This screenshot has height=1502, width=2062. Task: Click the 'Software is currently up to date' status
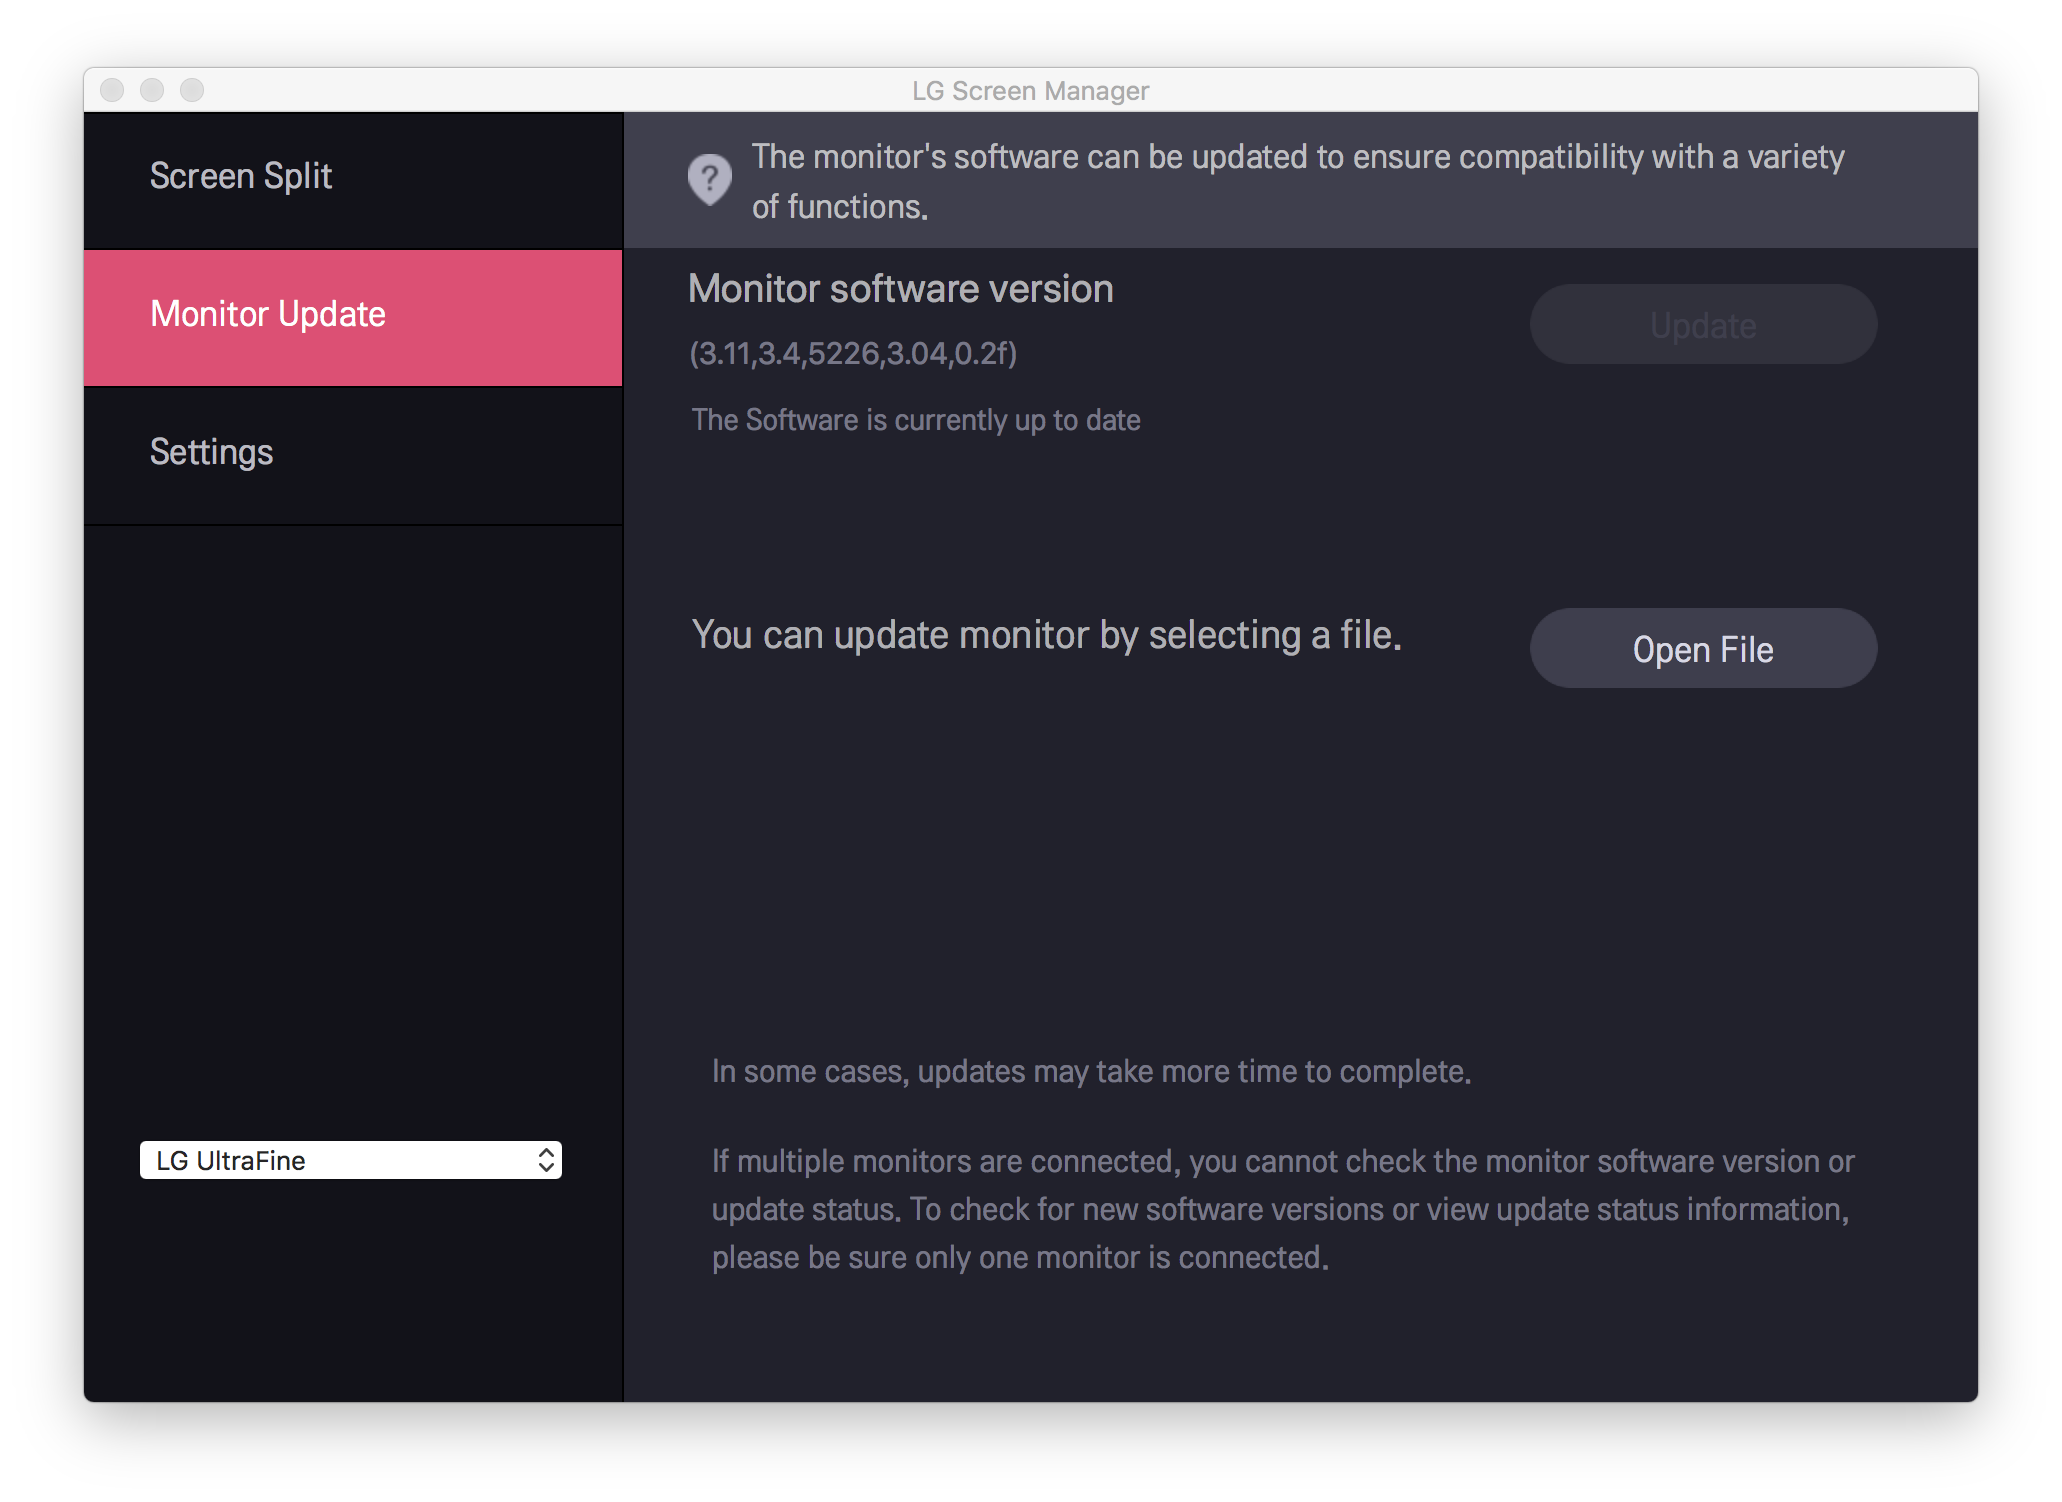[x=915, y=420]
